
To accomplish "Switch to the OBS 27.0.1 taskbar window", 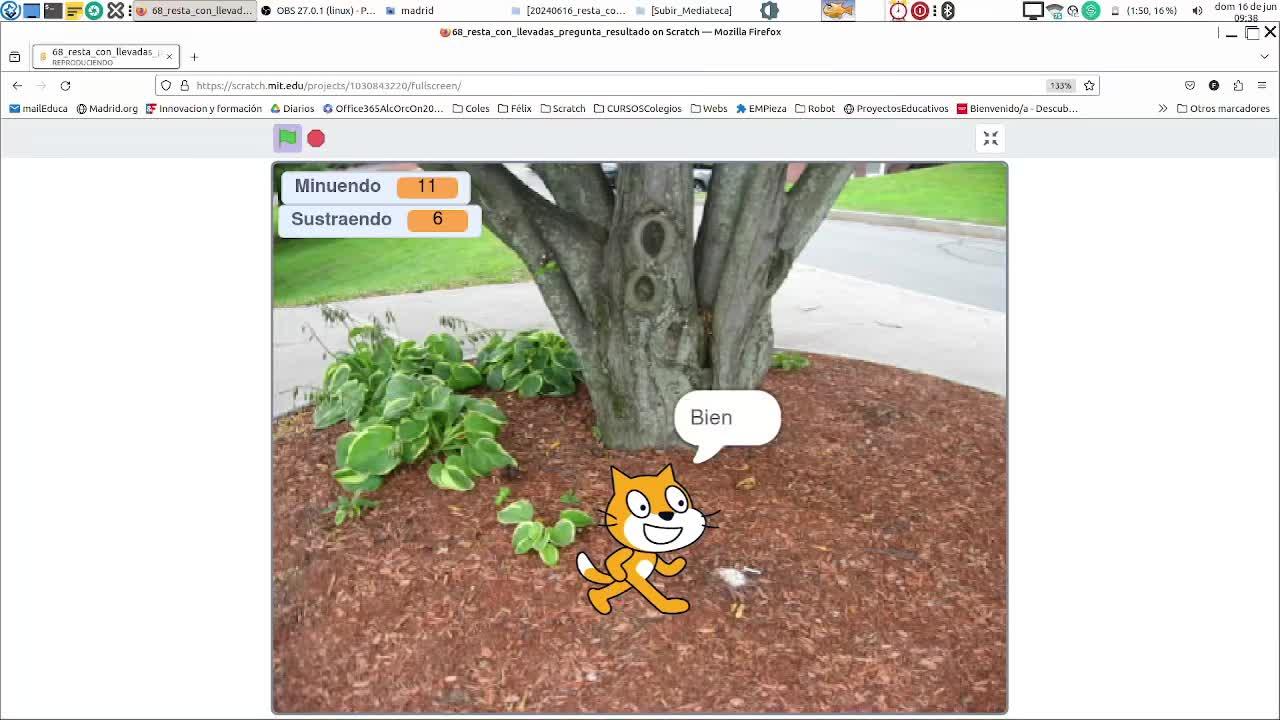I will point(318,11).
